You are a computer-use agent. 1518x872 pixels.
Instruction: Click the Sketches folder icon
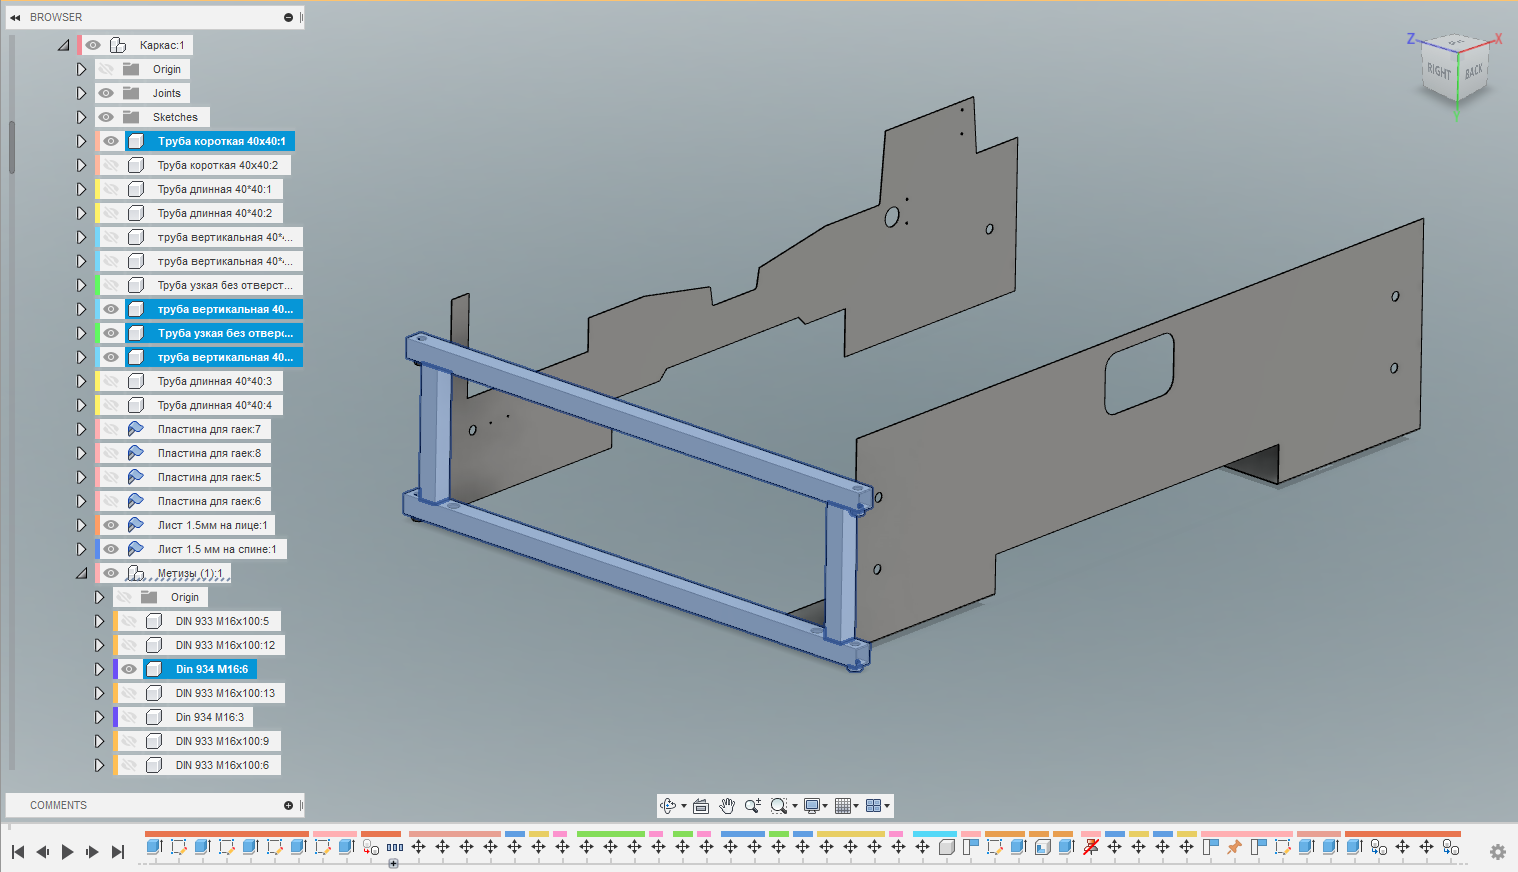tap(131, 117)
